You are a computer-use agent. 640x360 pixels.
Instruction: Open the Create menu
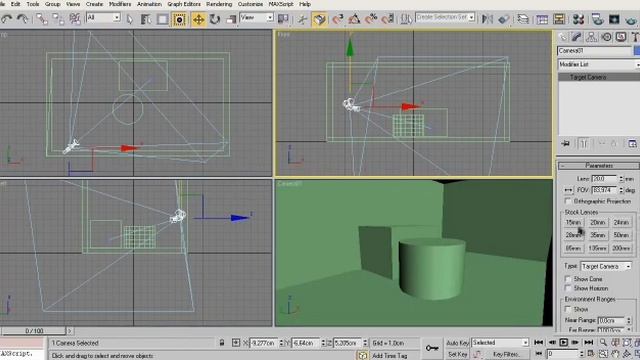pos(94,4)
